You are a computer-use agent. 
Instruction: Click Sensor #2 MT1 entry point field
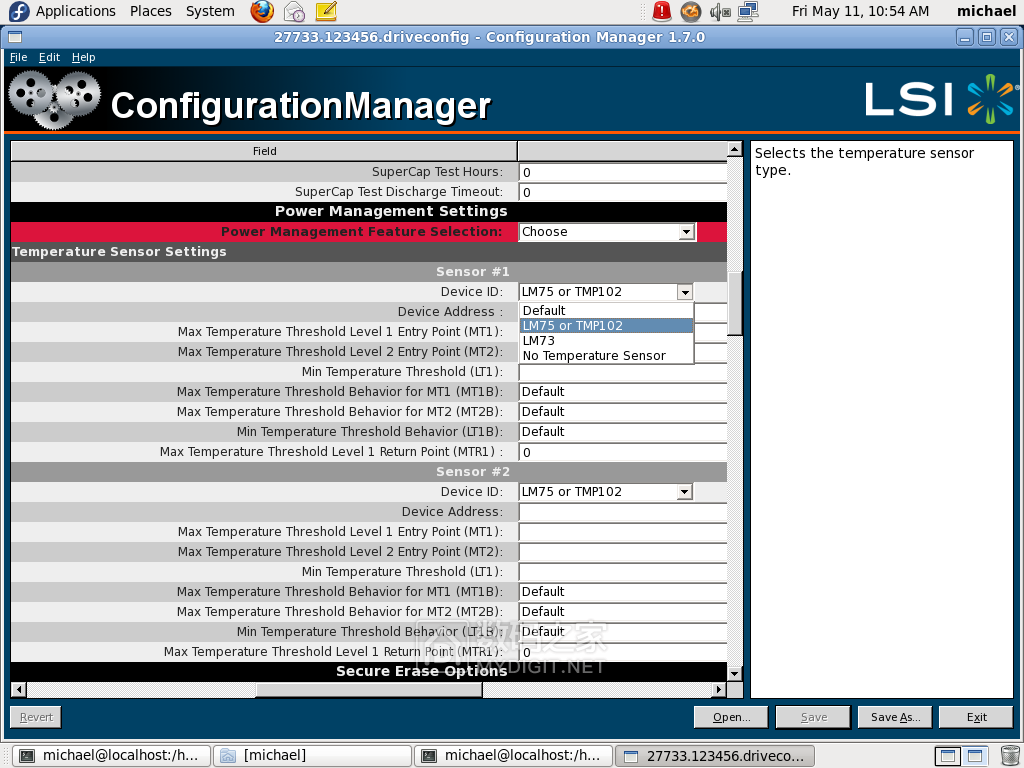point(623,532)
